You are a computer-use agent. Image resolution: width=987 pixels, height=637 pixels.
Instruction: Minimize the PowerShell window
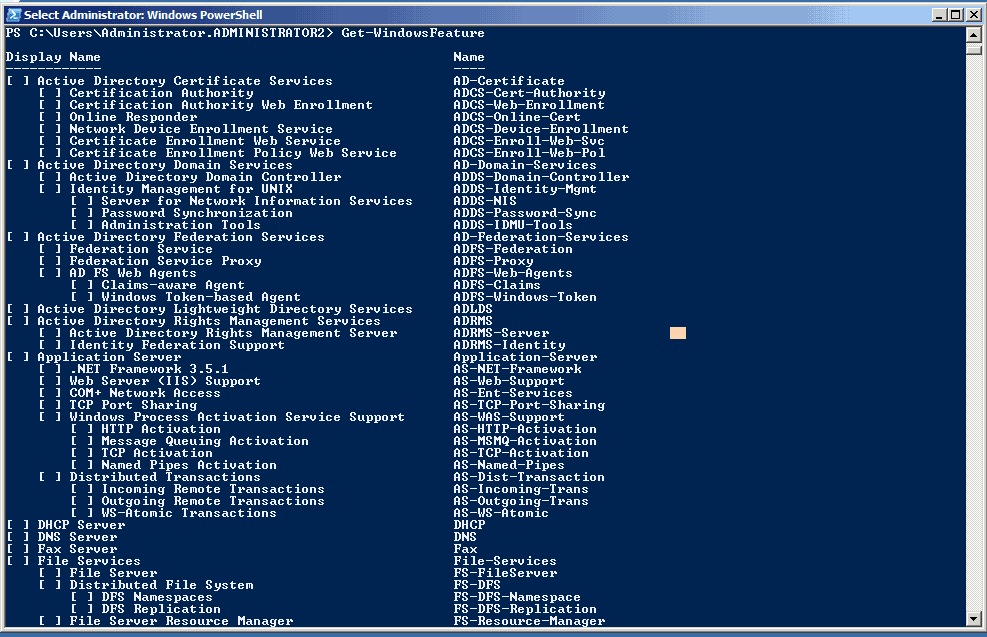pos(939,14)
